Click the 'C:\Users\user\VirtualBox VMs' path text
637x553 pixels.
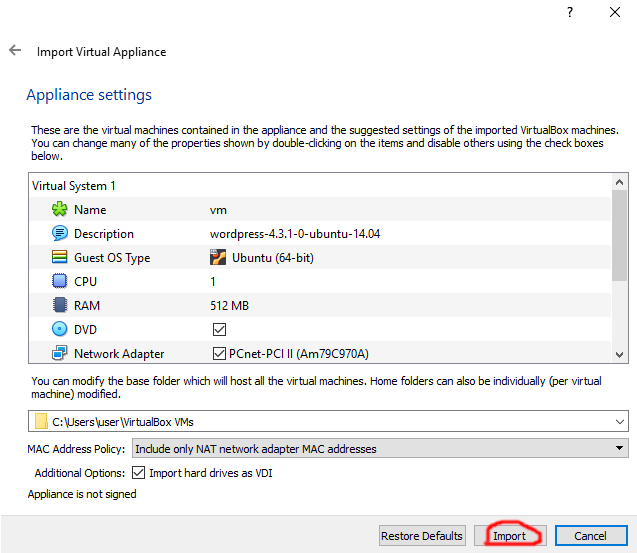click(x=123, y=422)
